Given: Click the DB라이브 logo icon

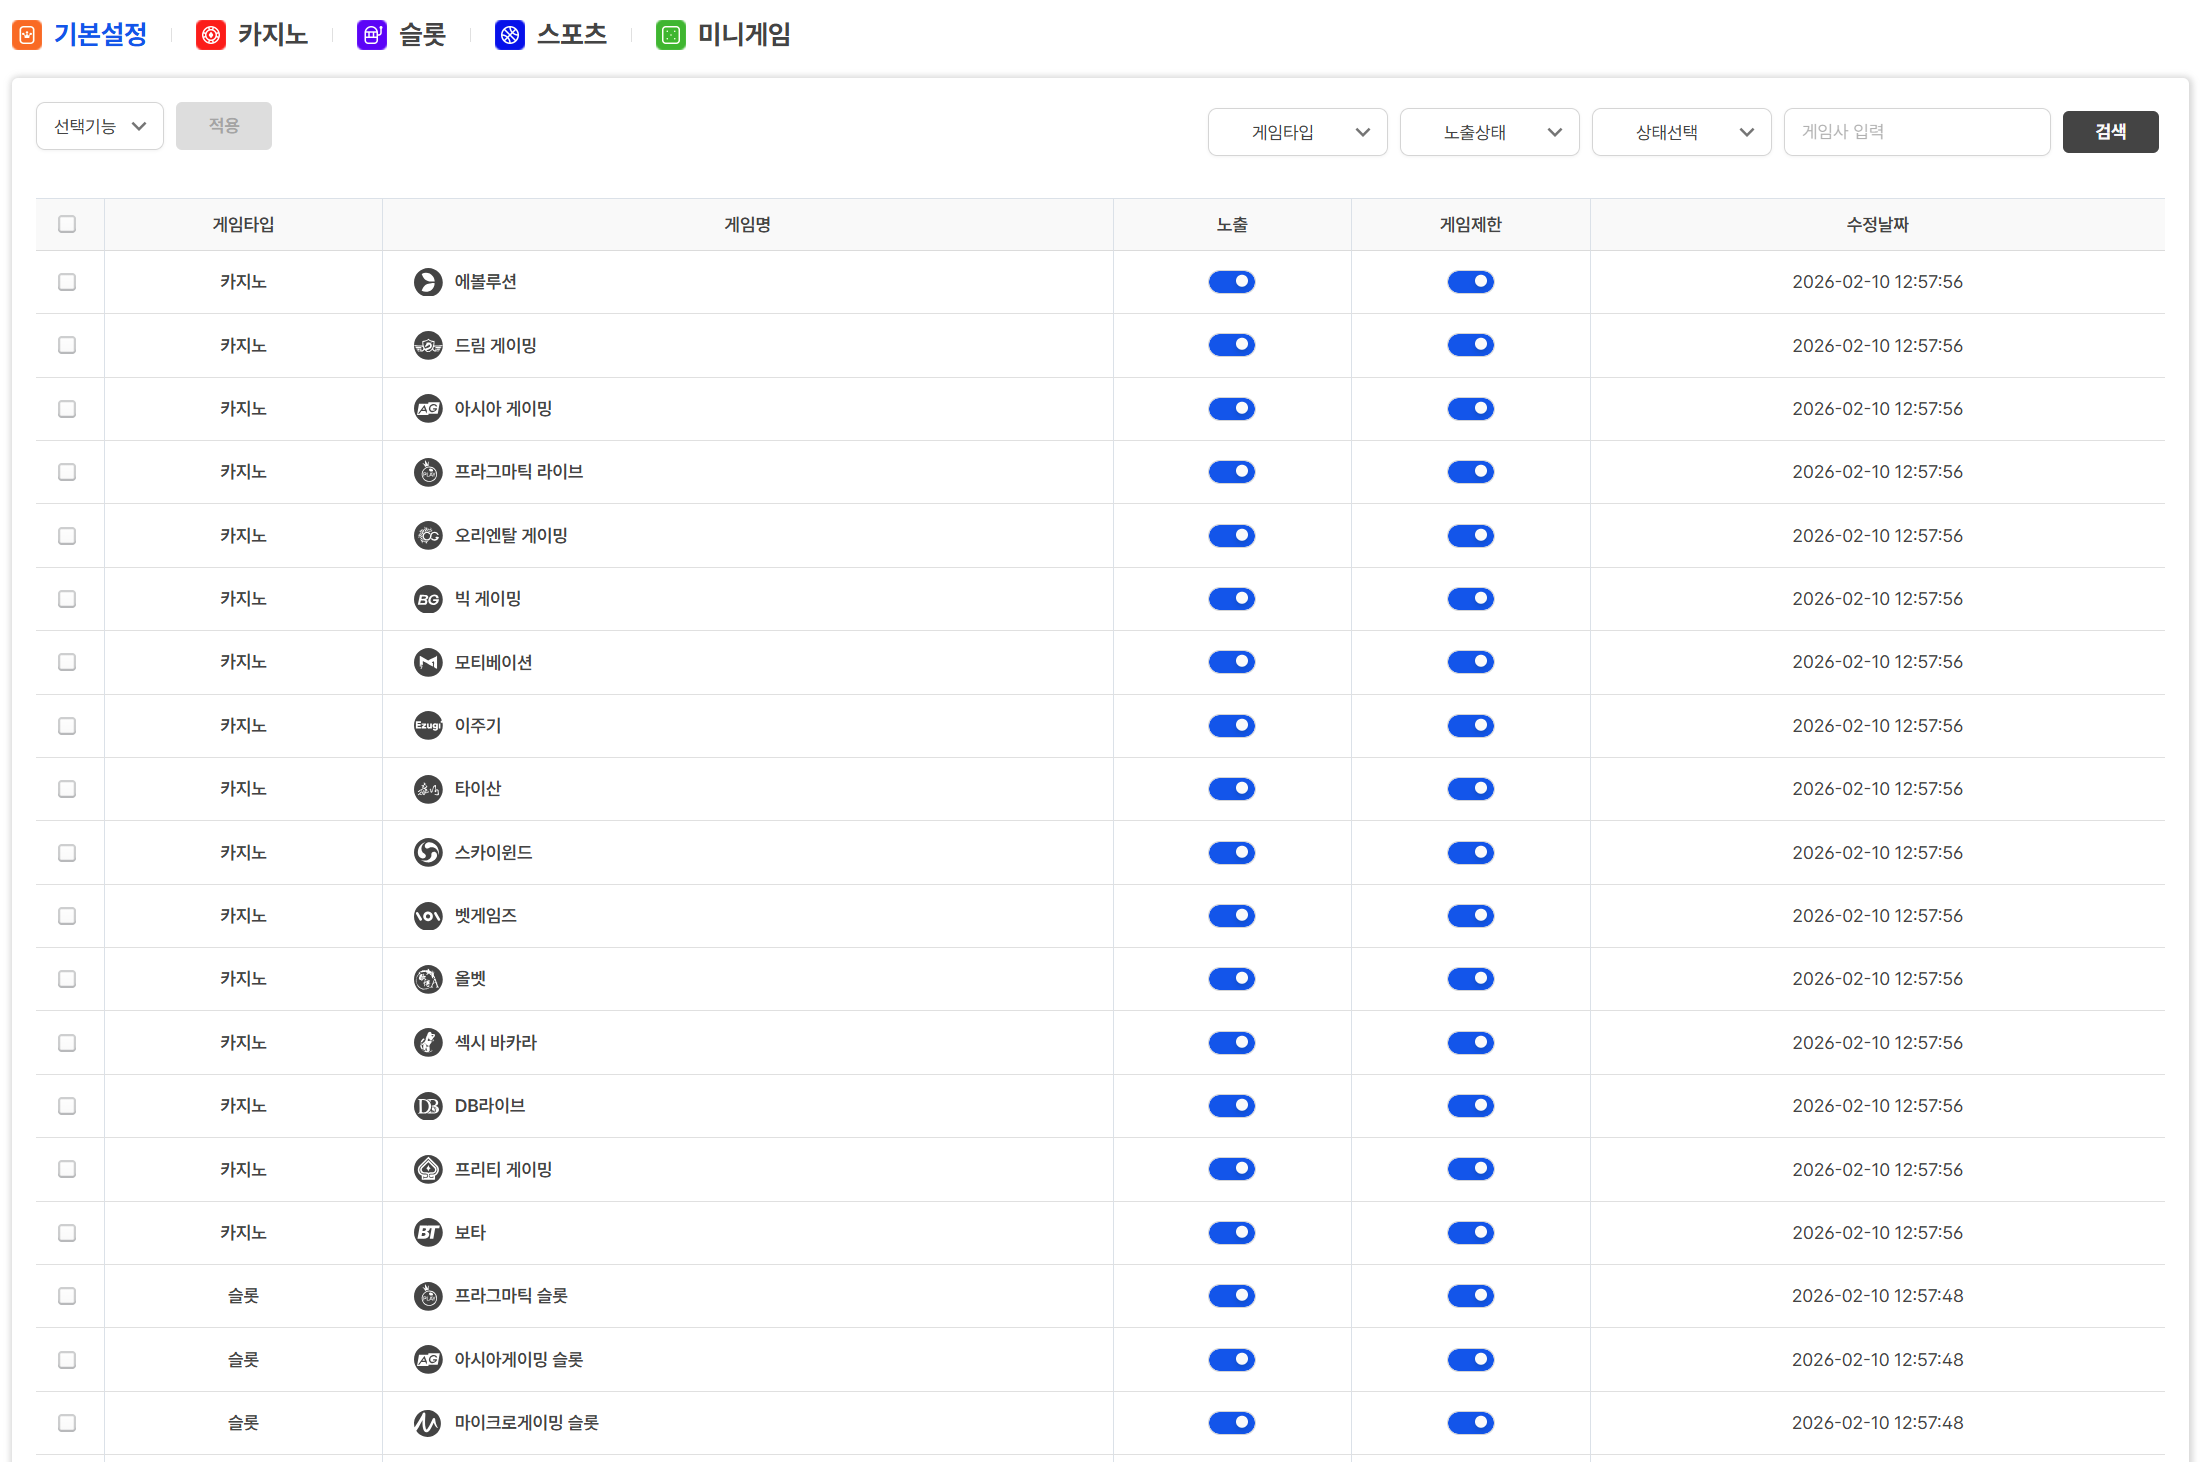Looking at the screenshot, I should [428, 1106].
